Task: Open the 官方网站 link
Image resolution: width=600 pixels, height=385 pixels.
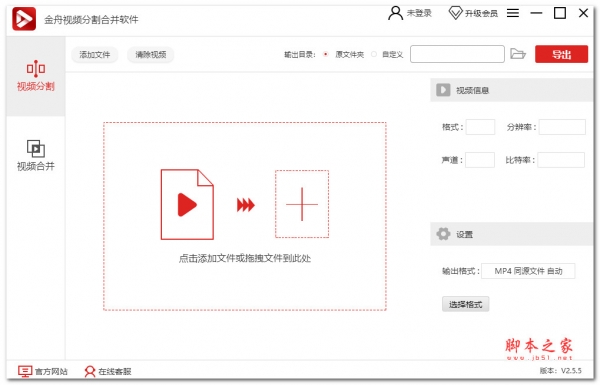Action: tap(51, 371)
